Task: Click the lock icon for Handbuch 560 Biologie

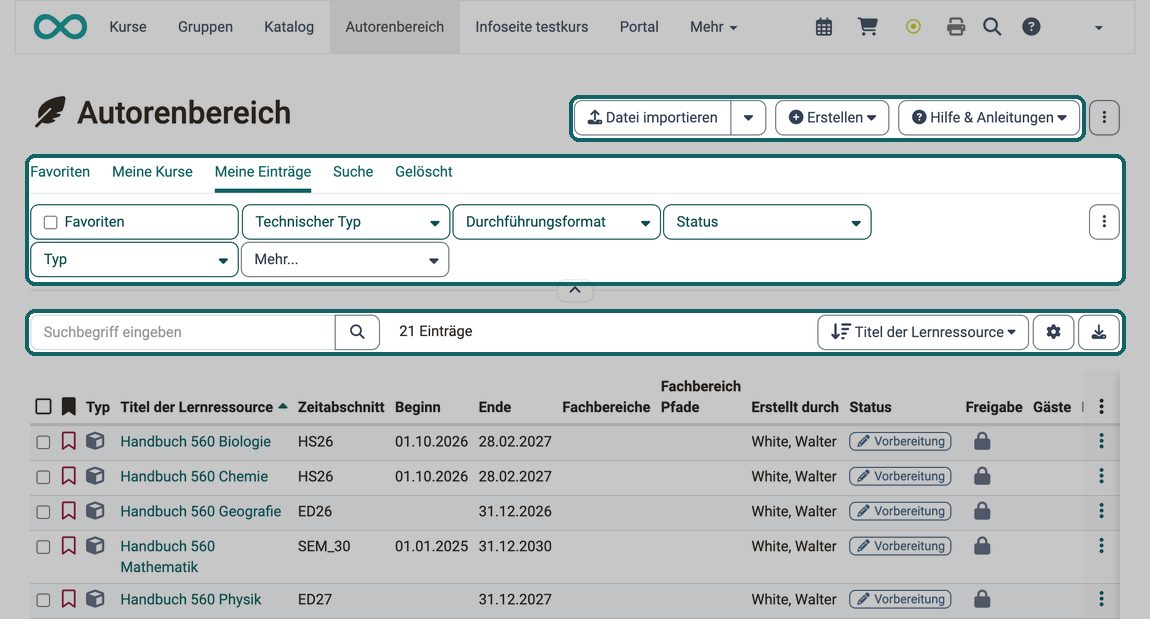Action: pyautogui.click(x=982, y=441)
